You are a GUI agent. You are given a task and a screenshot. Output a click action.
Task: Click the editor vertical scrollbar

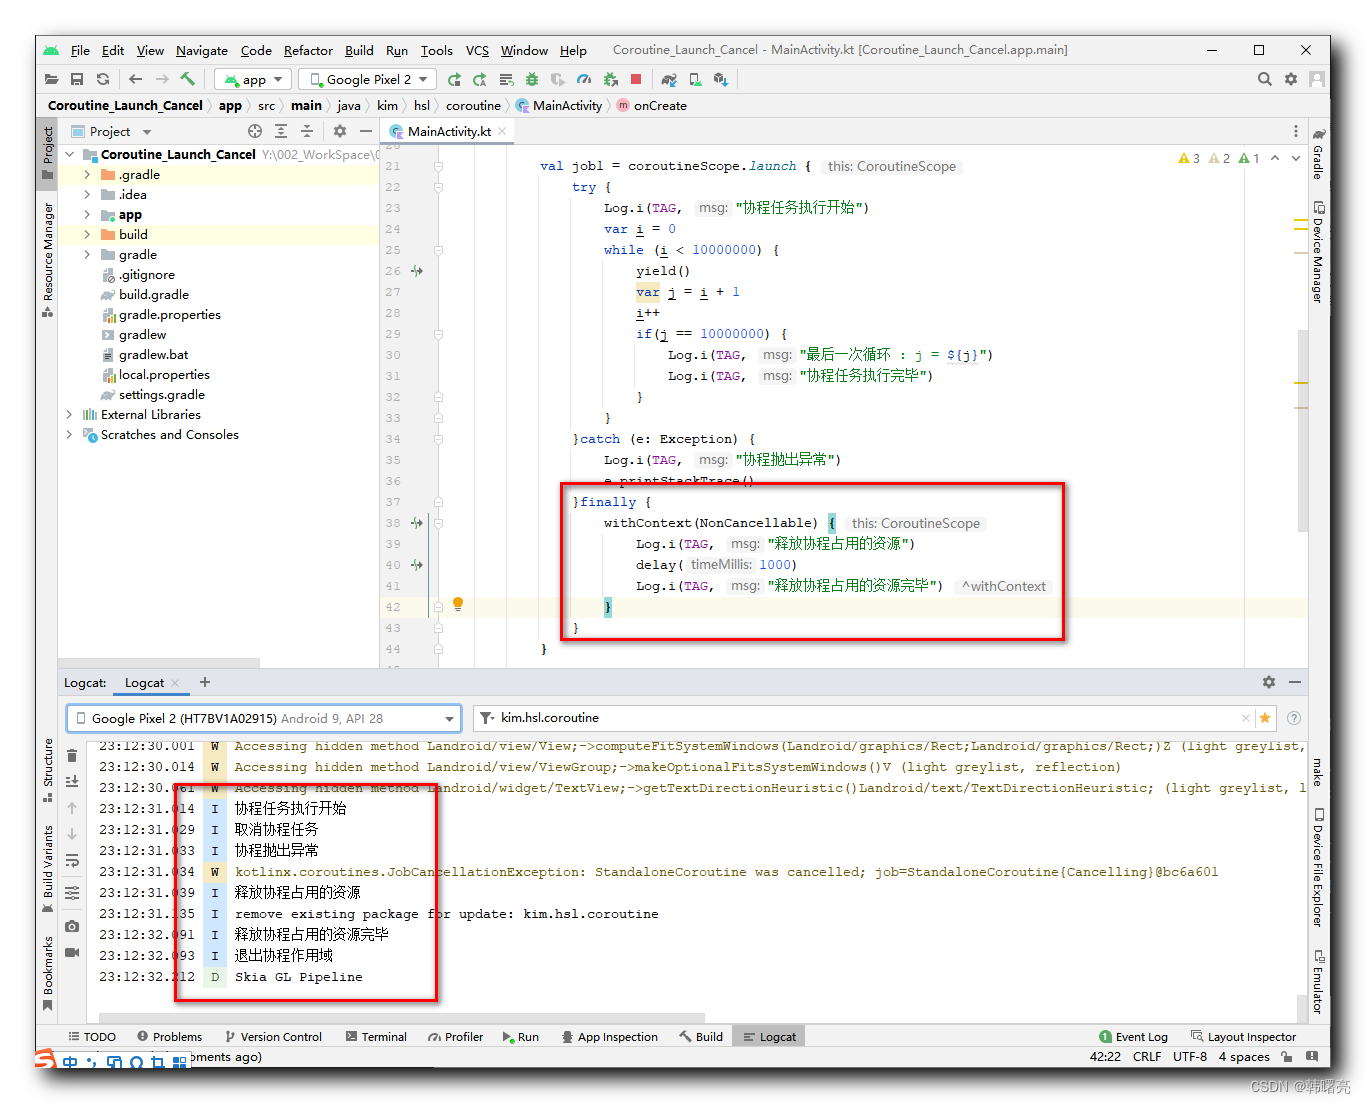click(1302, 430)
